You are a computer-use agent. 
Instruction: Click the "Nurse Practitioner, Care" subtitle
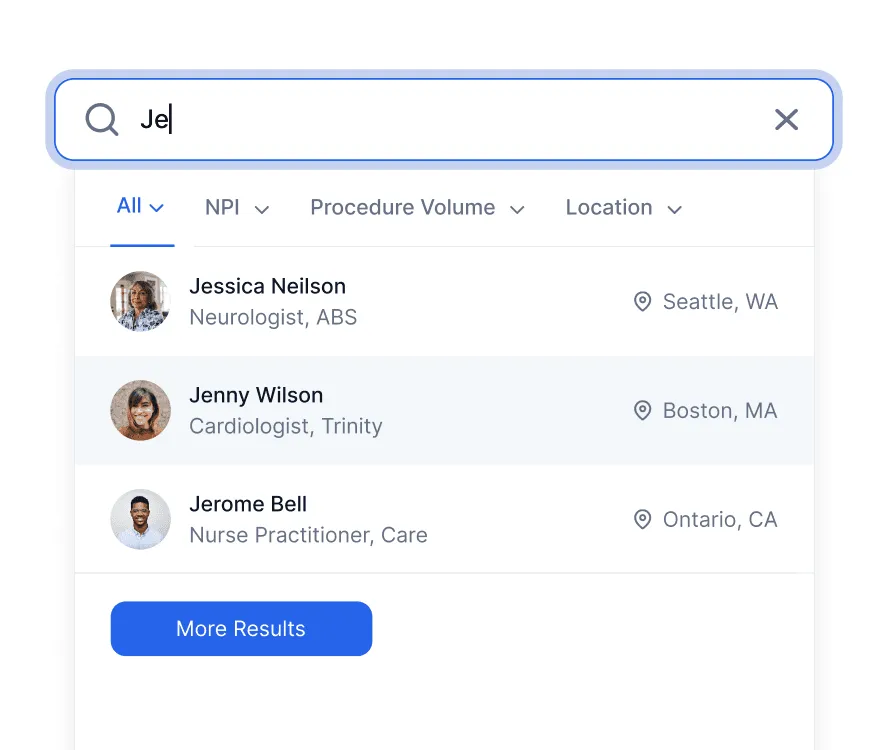click(309, 535)
